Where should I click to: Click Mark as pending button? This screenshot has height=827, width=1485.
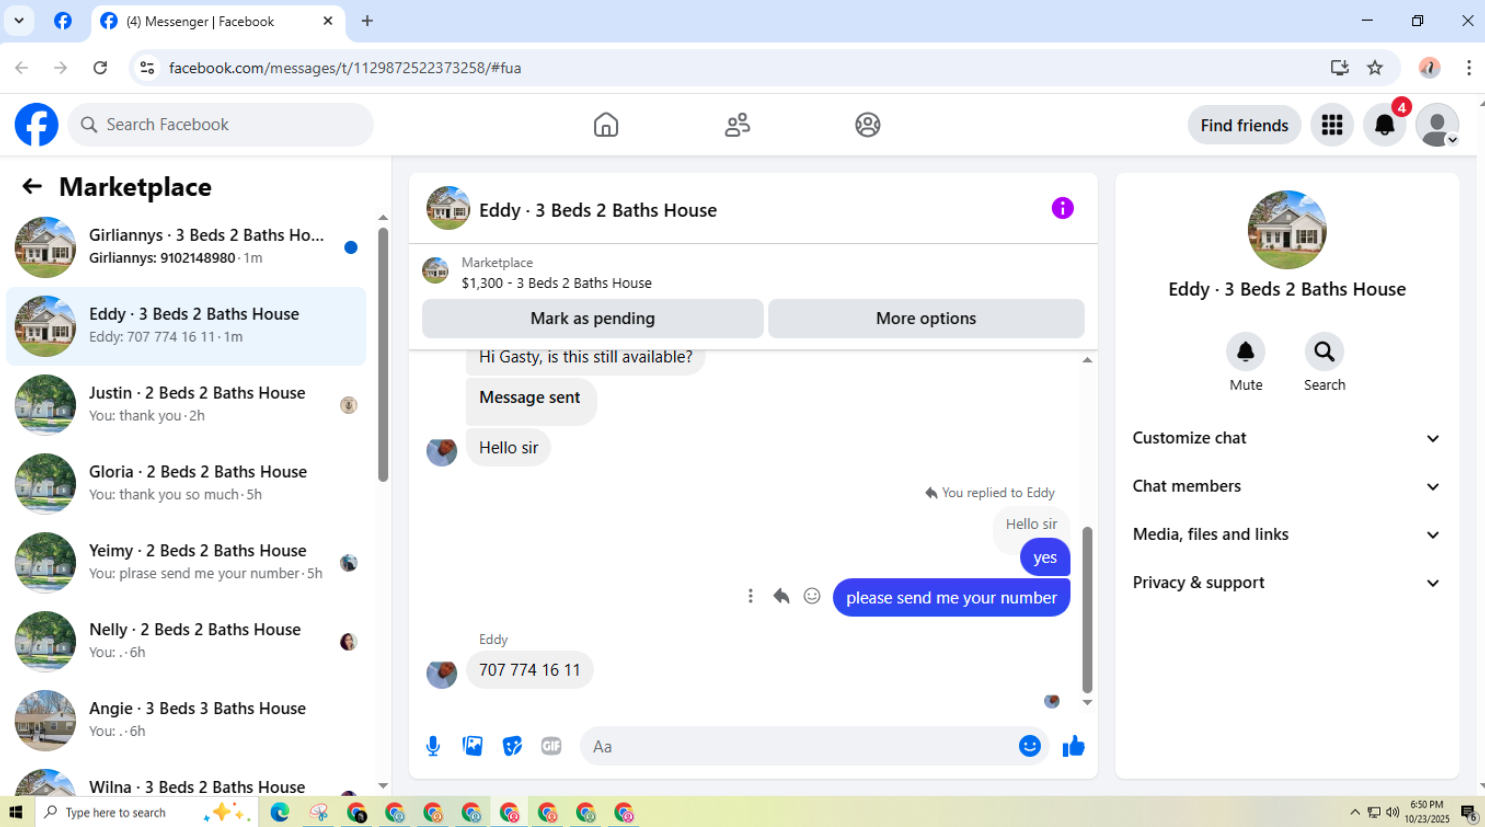click(x=593, y=319)
